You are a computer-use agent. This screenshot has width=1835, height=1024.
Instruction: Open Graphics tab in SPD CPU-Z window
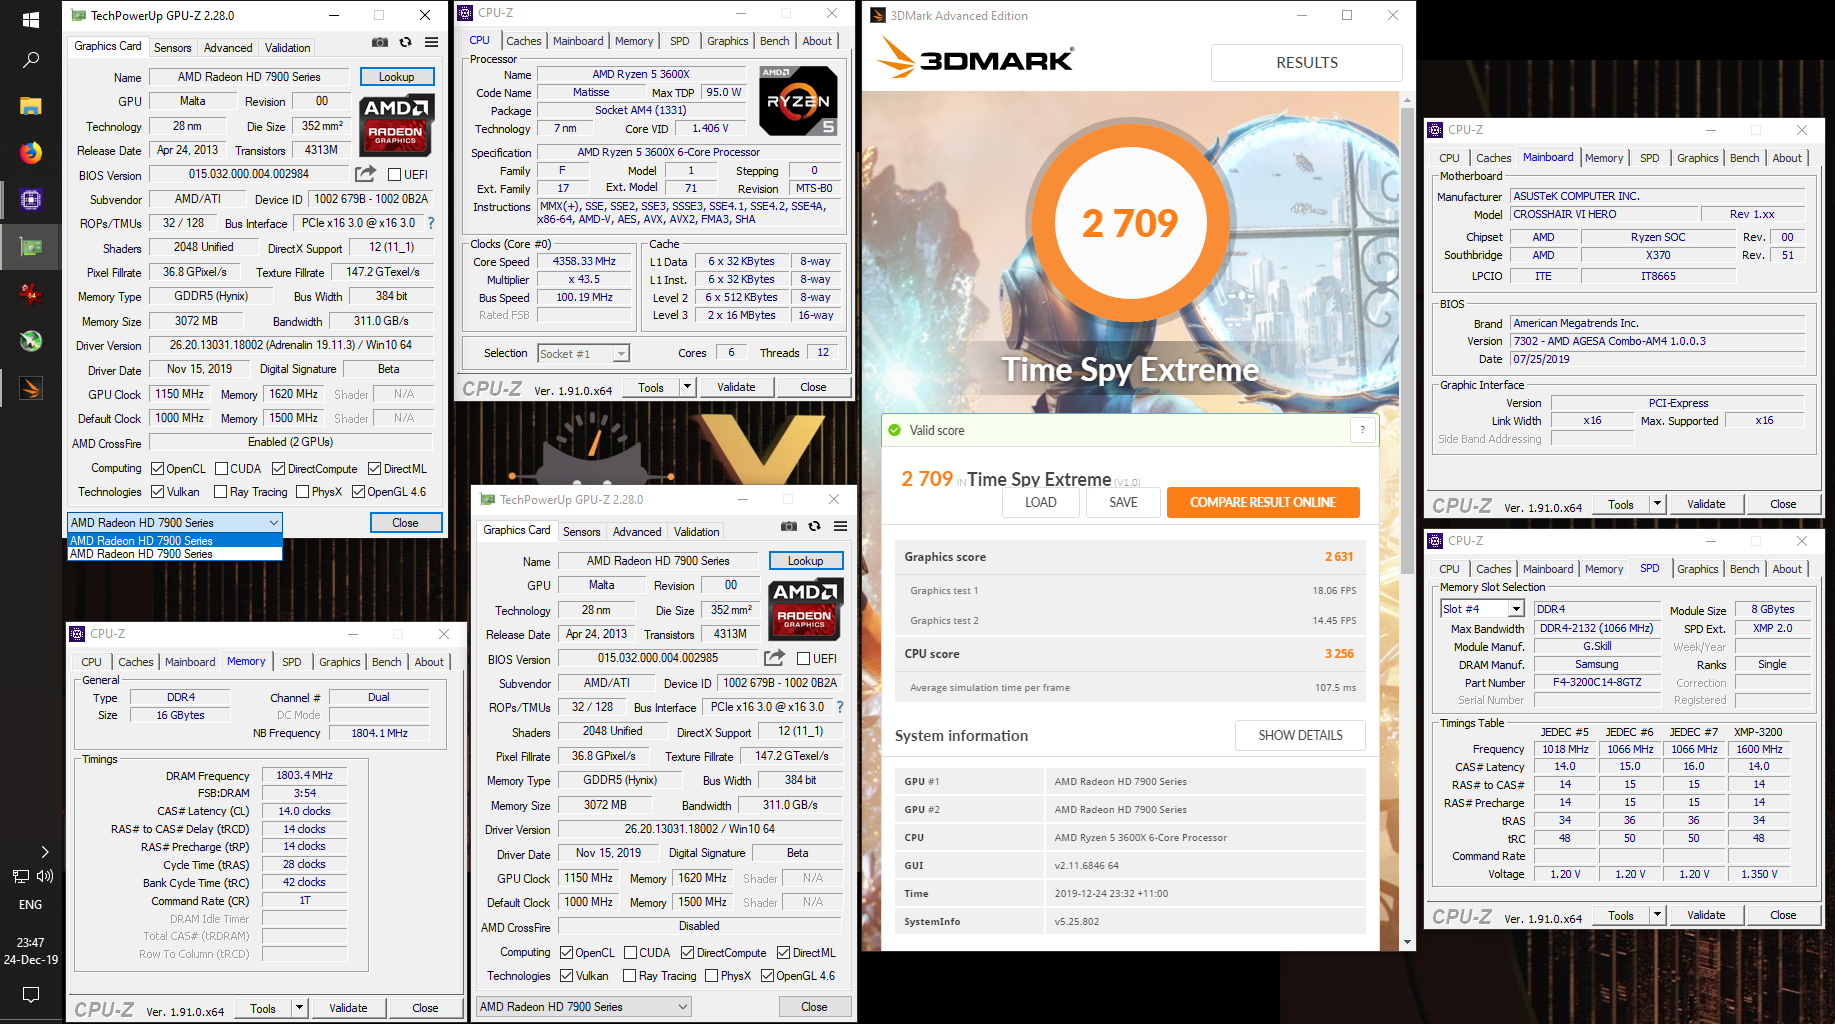point(1697,569)
